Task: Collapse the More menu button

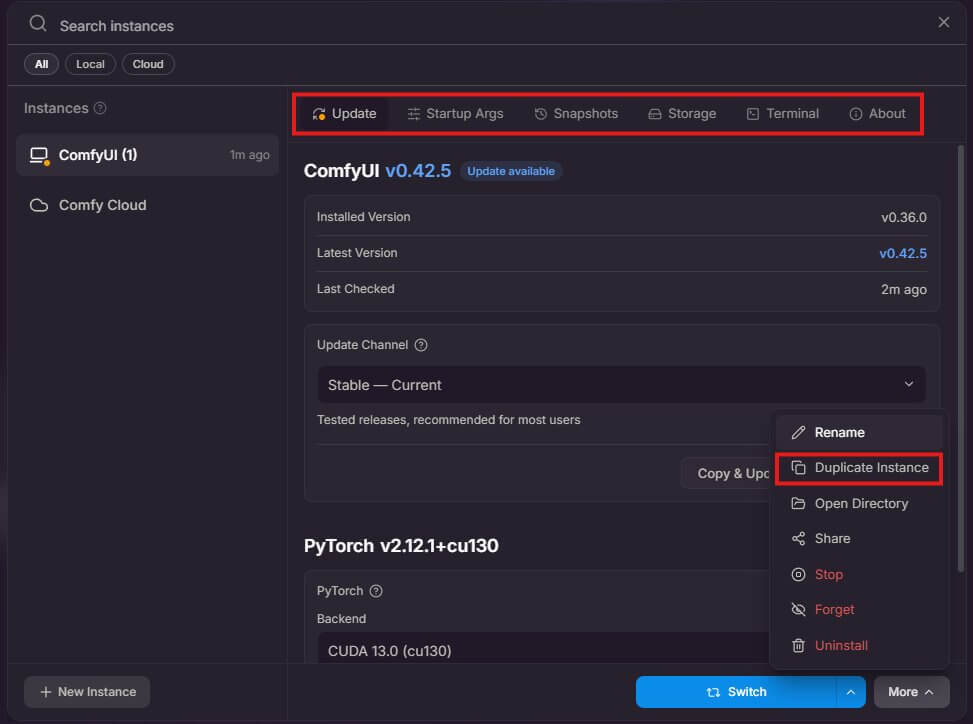Action: point(912,692)
